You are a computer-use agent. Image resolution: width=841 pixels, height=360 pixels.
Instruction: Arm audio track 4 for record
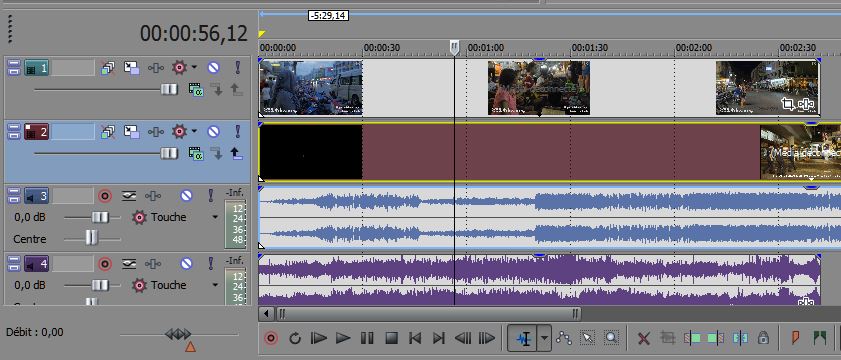pyautogui.click(x=105, y=263)
